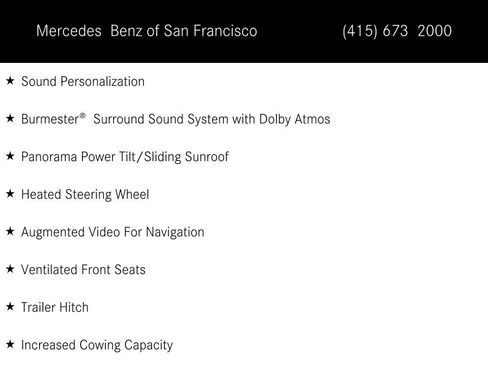Image resolution: width=488 pixels, height=366 pixels.
Task: Click the star before Ventilated Front Seats
Action: point(10,269)
